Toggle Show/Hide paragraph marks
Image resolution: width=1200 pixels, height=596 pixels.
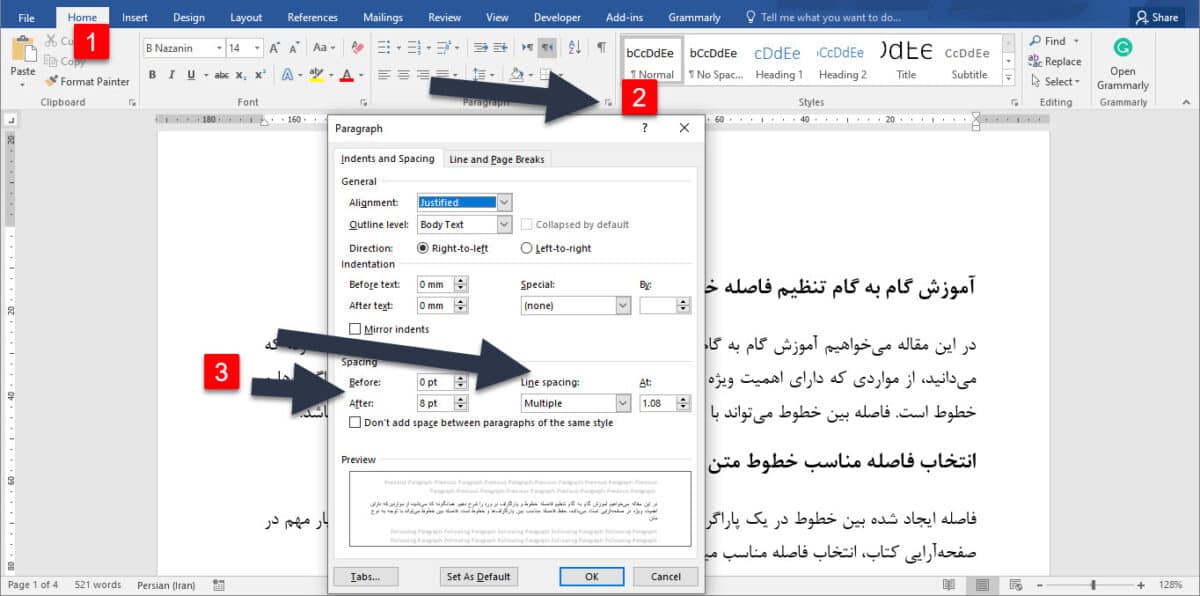601,48
